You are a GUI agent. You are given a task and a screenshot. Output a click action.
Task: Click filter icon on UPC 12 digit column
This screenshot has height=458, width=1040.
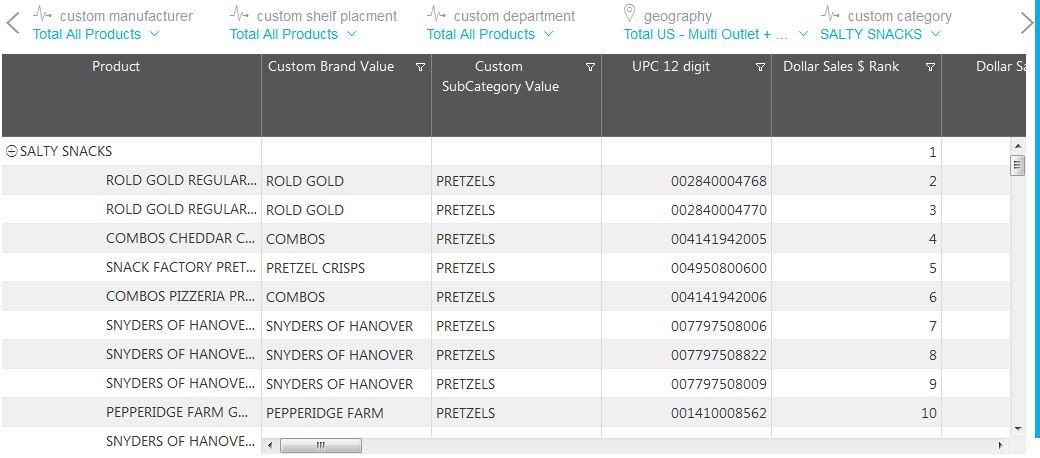(760, 68)
